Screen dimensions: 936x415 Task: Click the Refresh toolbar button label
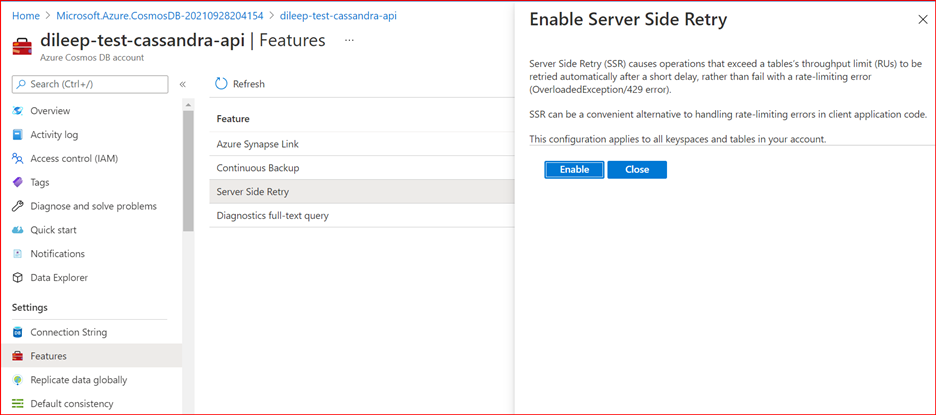pyautogui.click(x=248, y=84)
